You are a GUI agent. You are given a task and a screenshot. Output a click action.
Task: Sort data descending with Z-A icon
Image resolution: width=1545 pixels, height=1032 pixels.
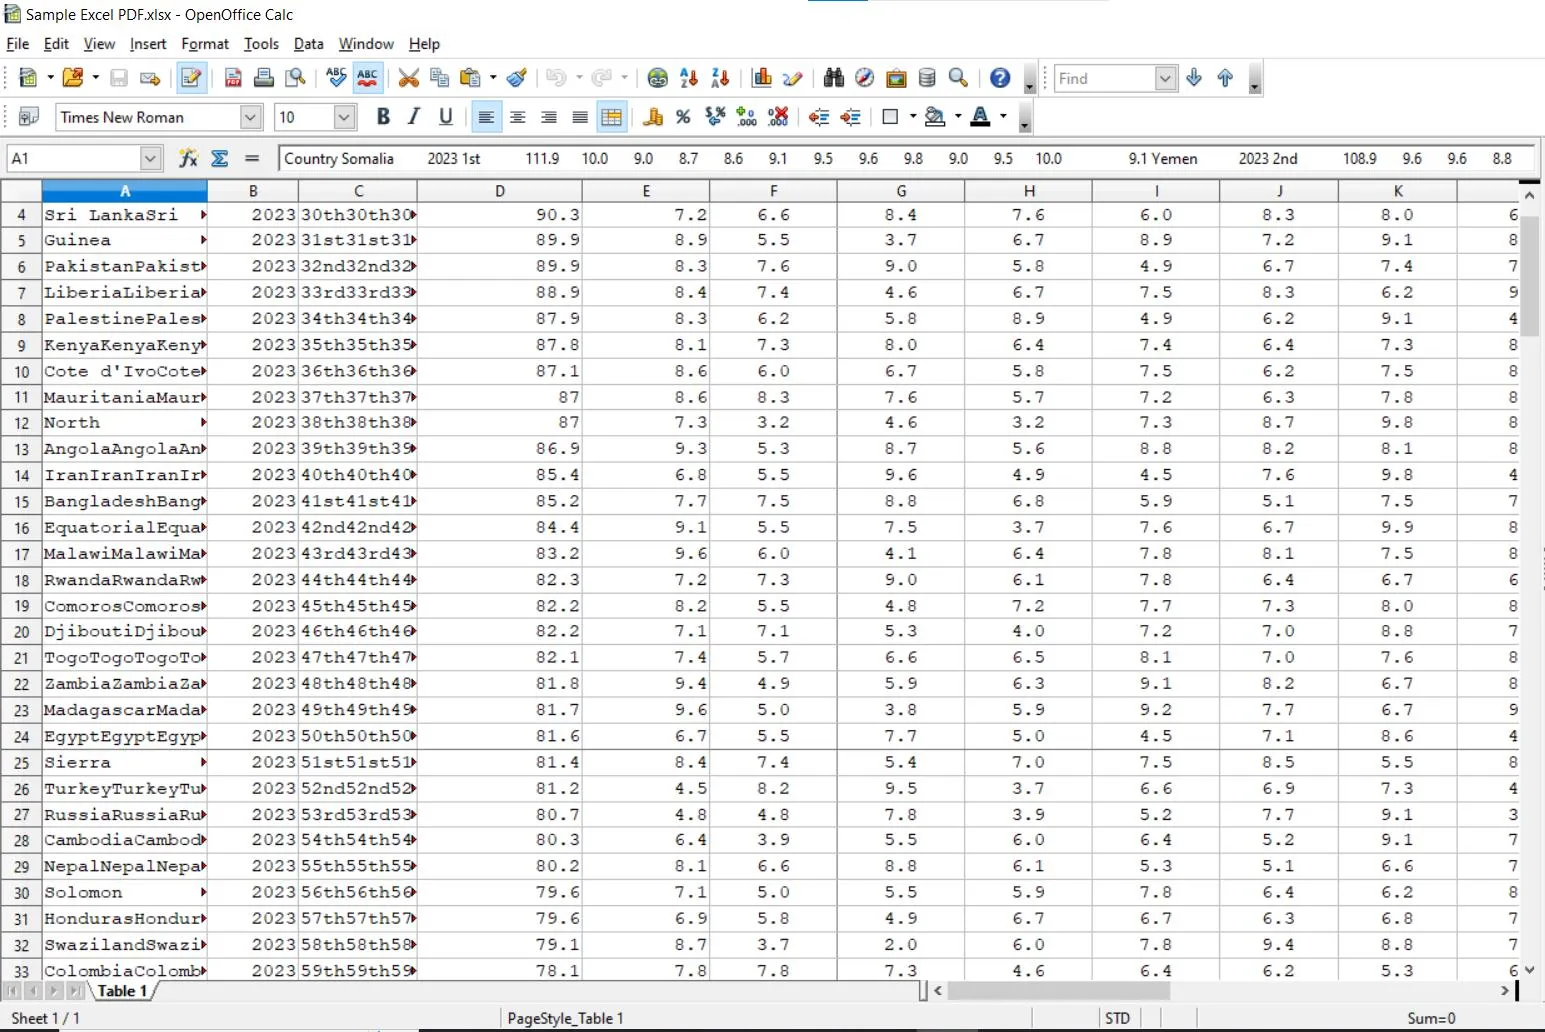718,78
